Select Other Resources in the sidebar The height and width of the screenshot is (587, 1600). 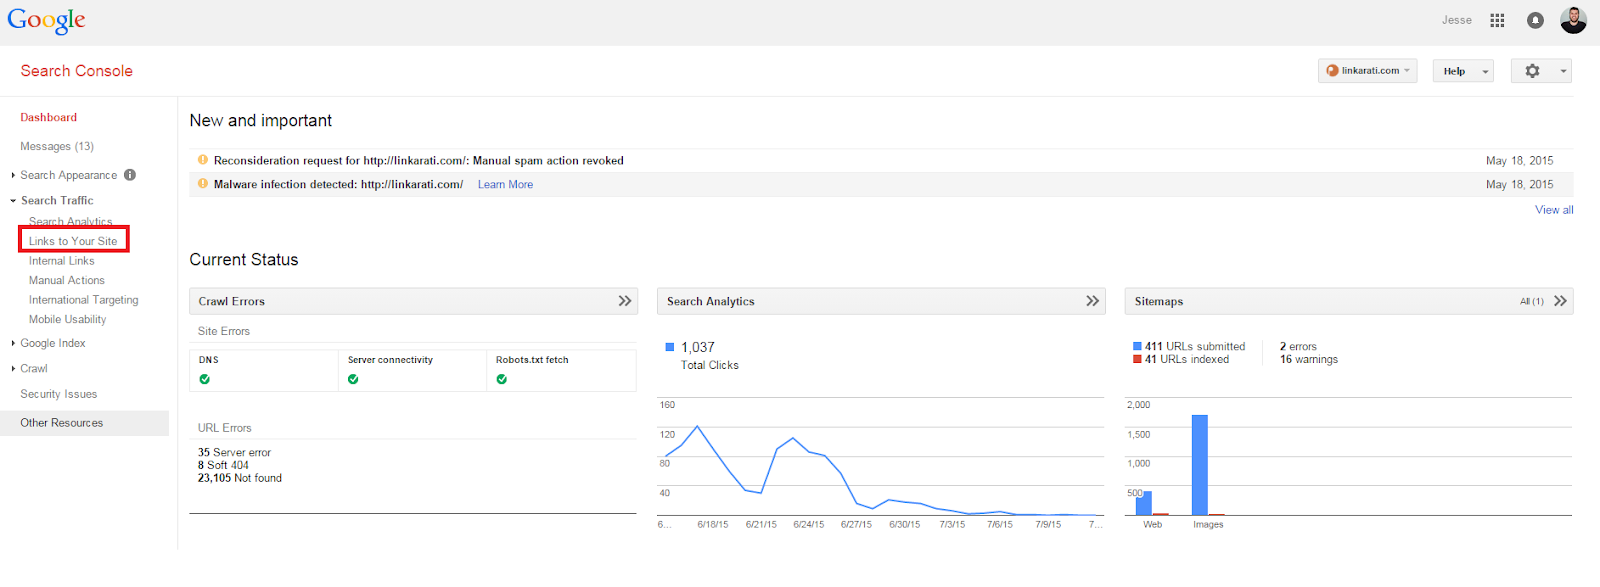pyautogui.click(x=84, y=423)
